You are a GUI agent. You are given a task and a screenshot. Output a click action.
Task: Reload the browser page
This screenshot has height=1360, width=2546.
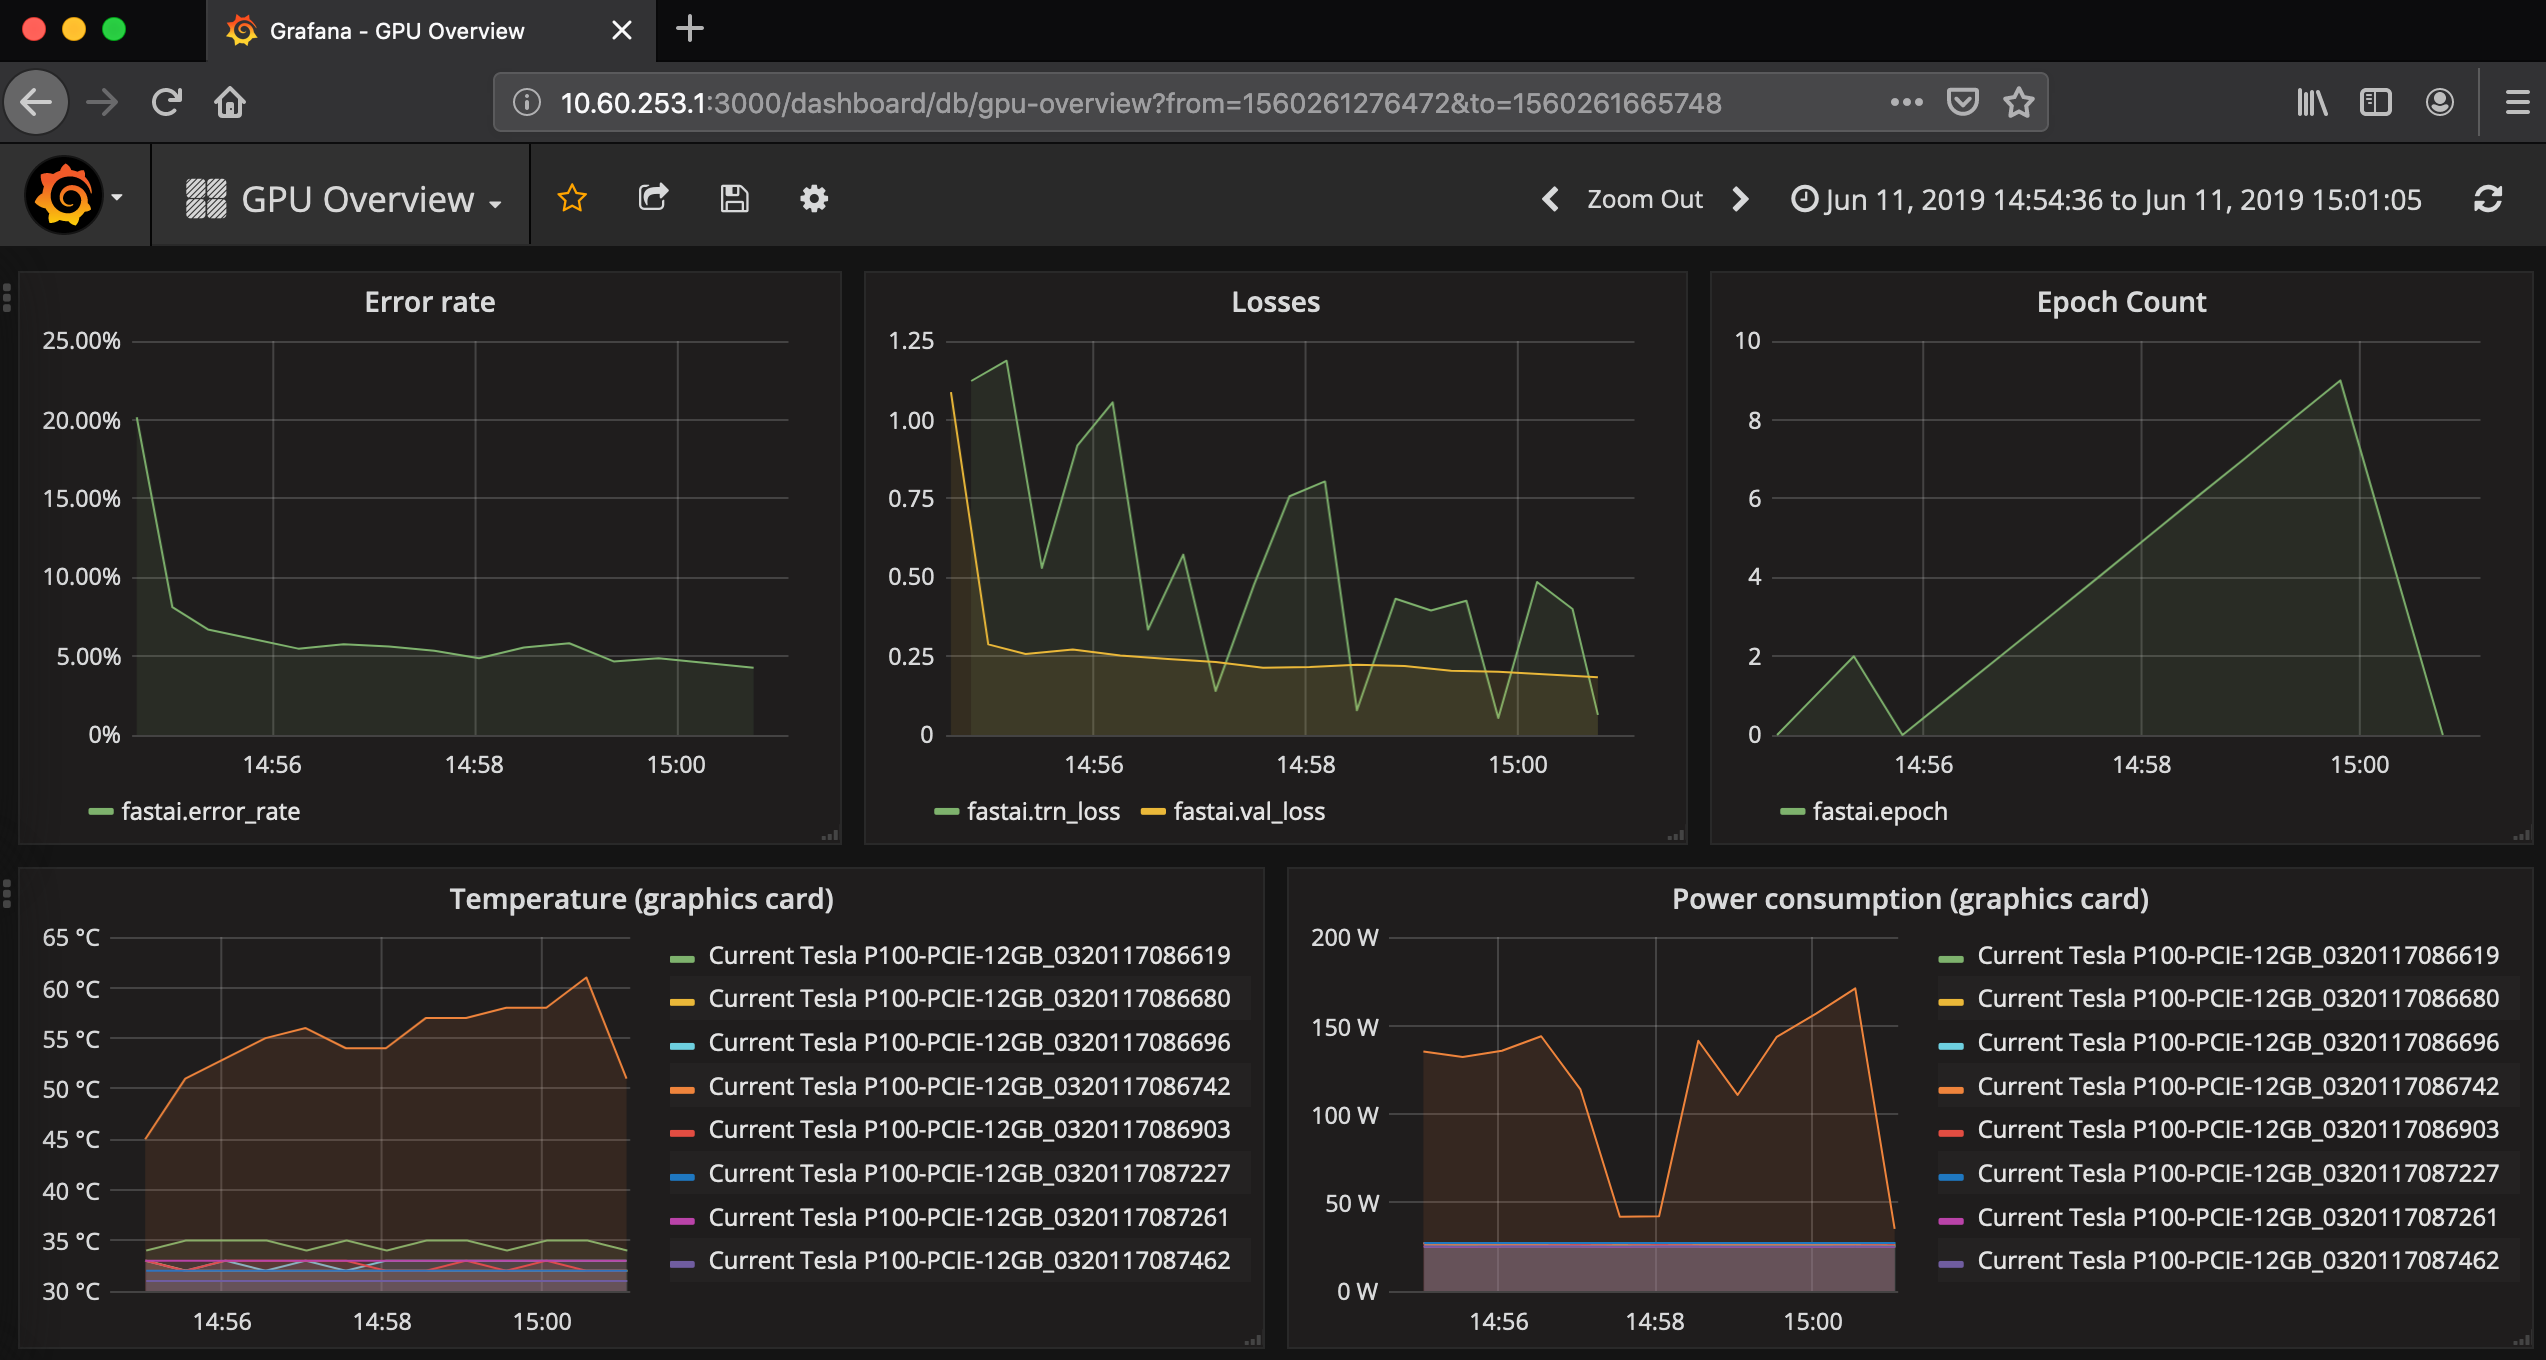pos(166,102)
